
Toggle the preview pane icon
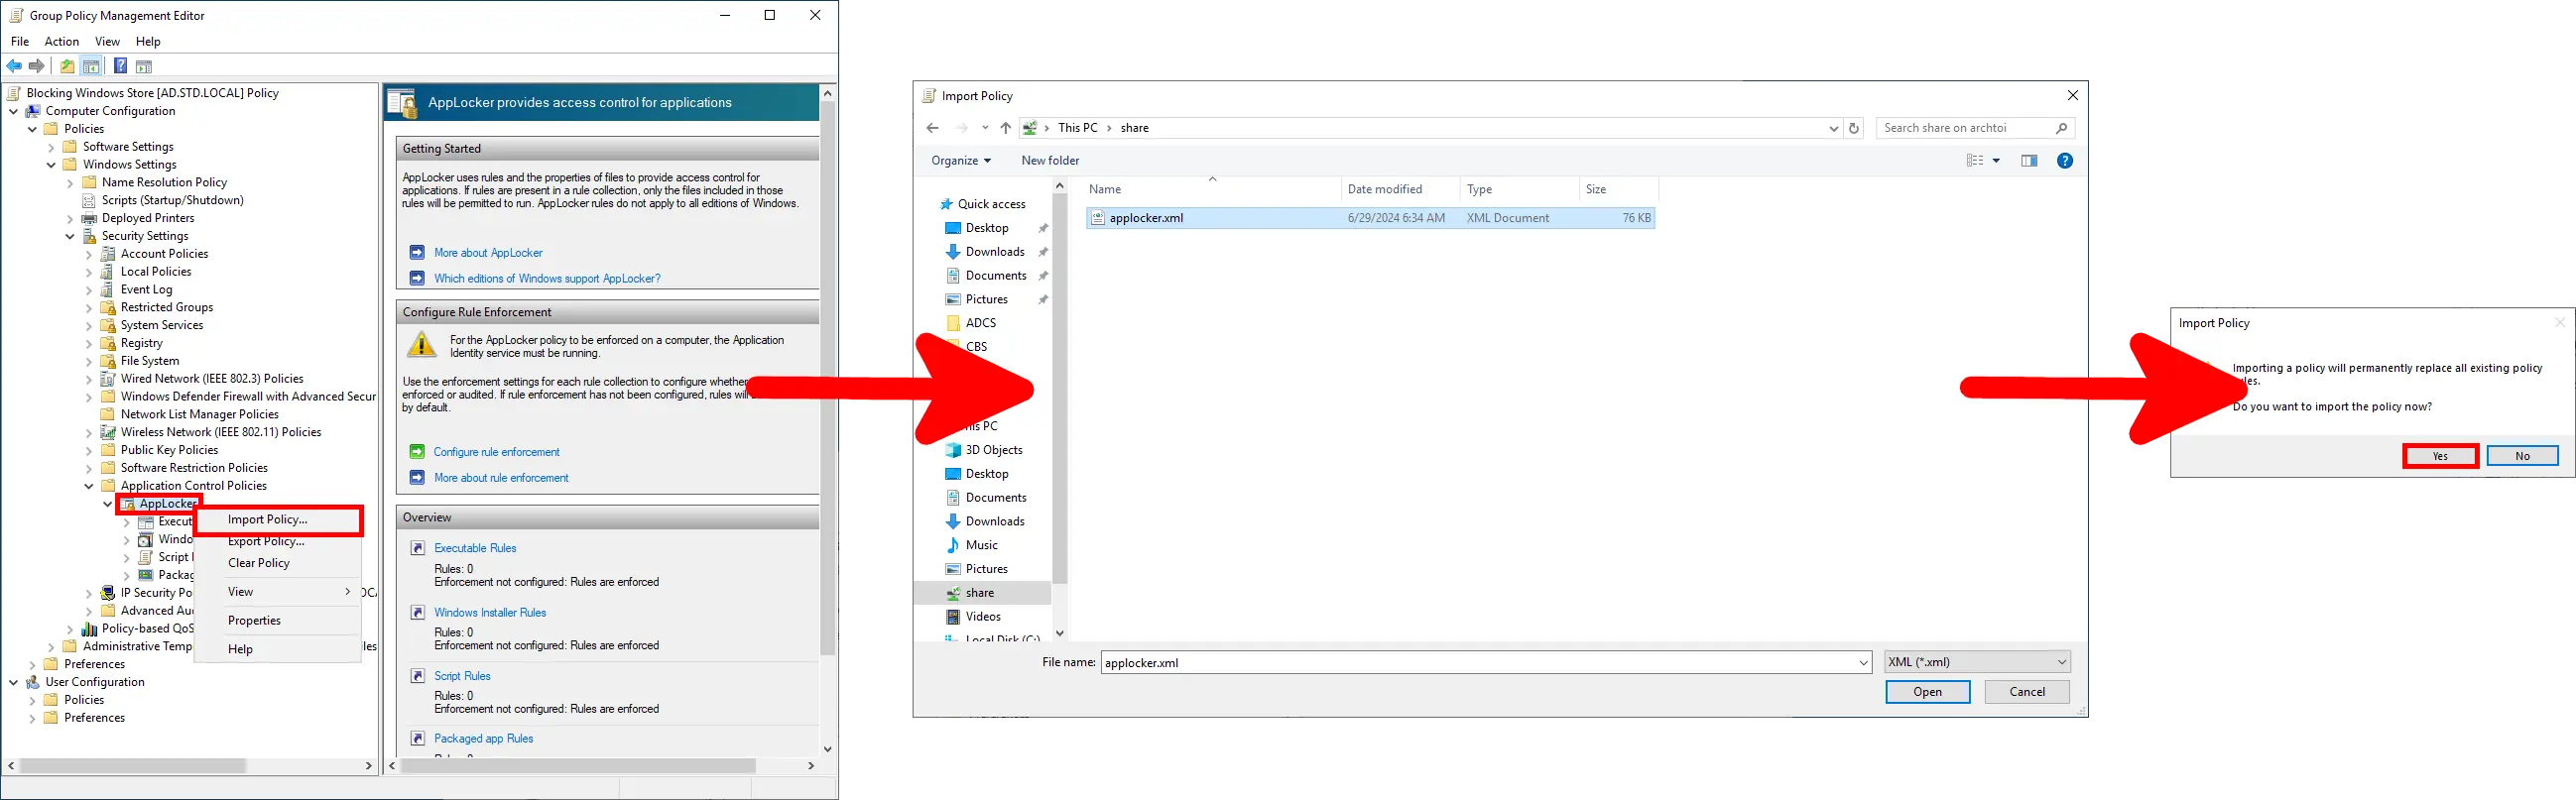coord(2029,161)
